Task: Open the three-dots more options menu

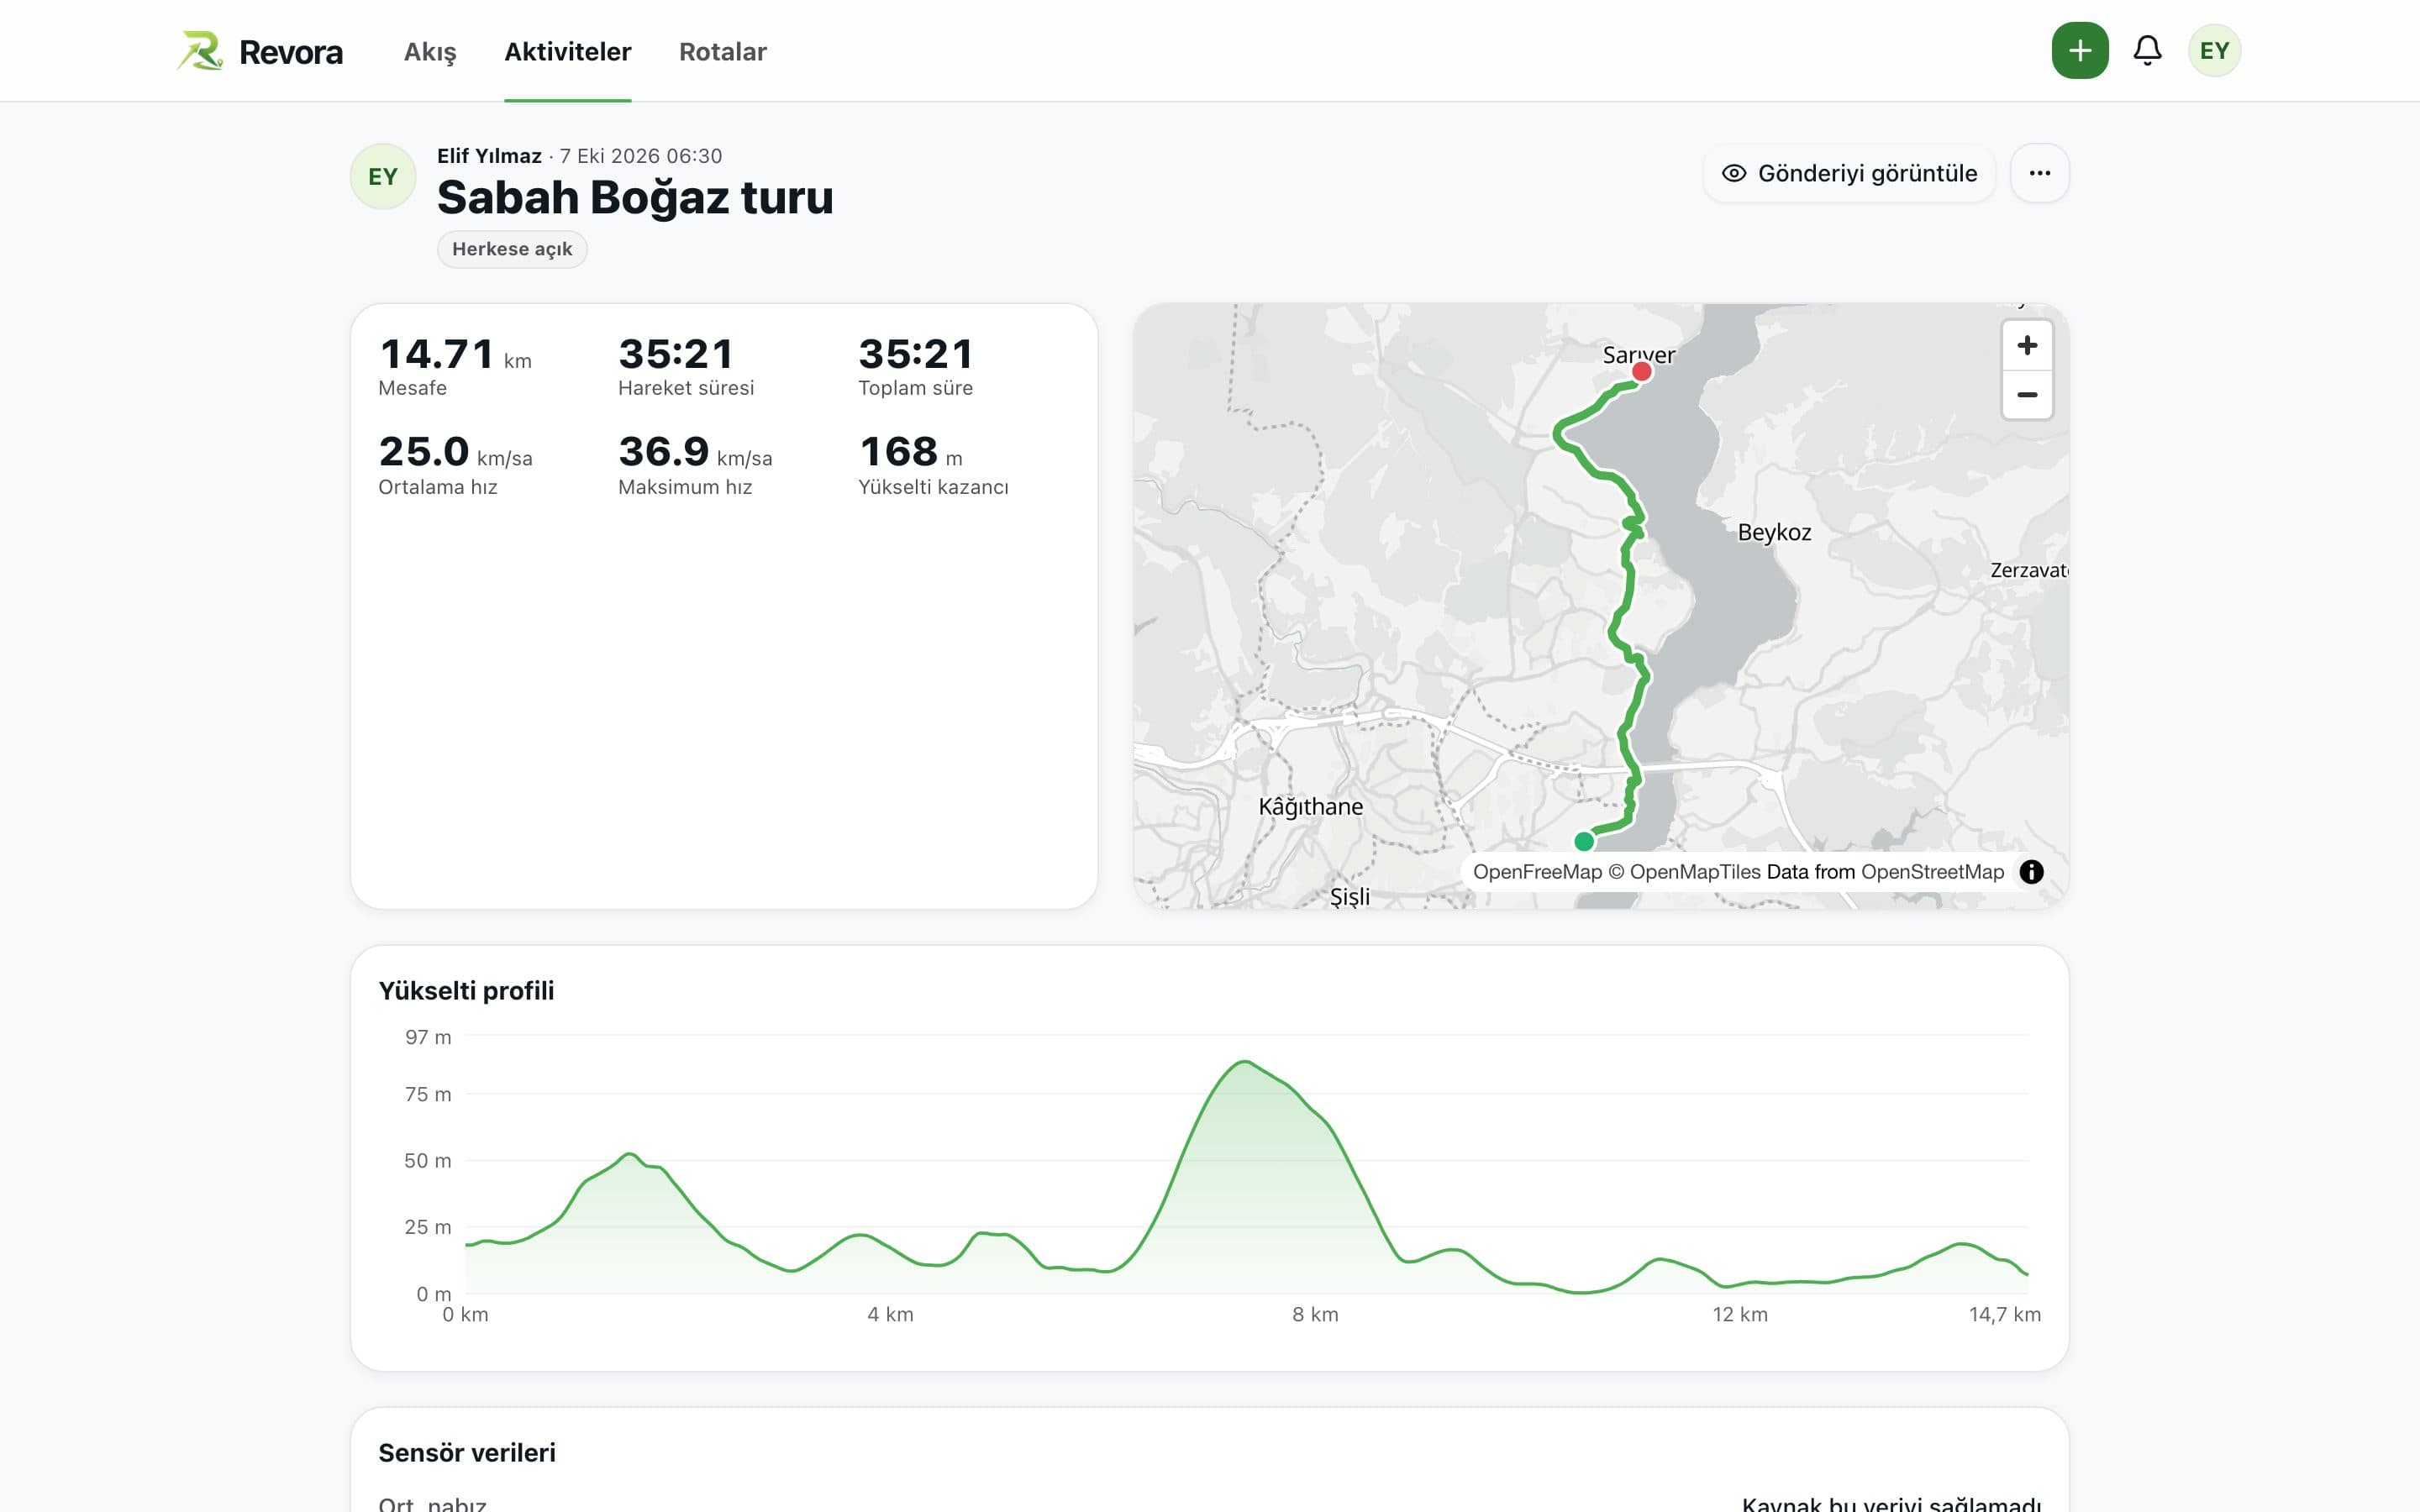Action: 2039,173
